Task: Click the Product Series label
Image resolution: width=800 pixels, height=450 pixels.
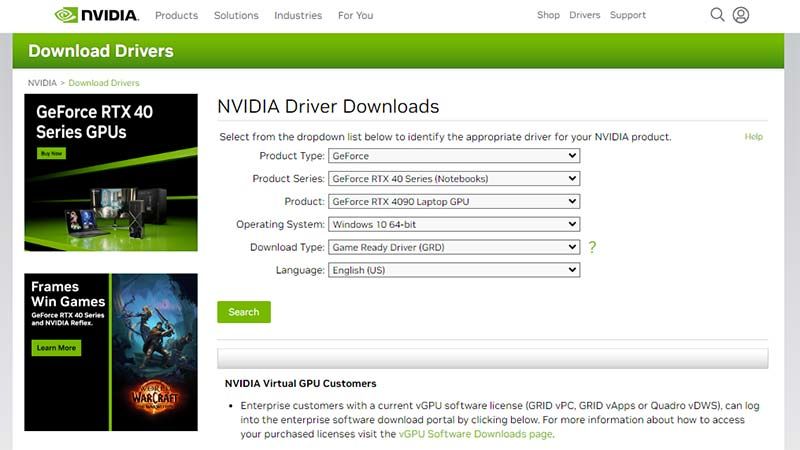Action: click(288, 179)
